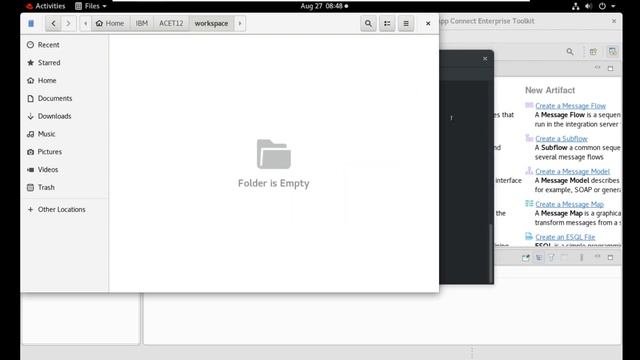Click Open Perspective icon in Toolkit

(593, 52)
